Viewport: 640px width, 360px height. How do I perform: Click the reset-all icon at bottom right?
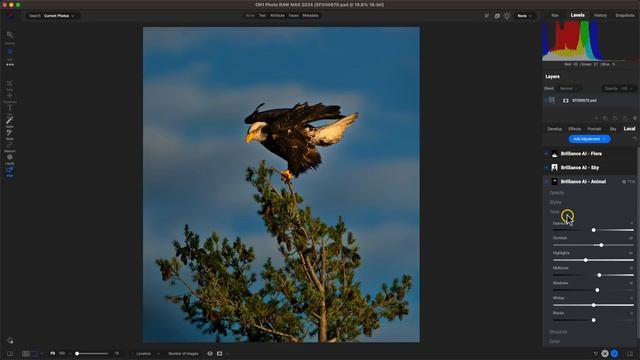pyautogui.click(x=596, y=353)
